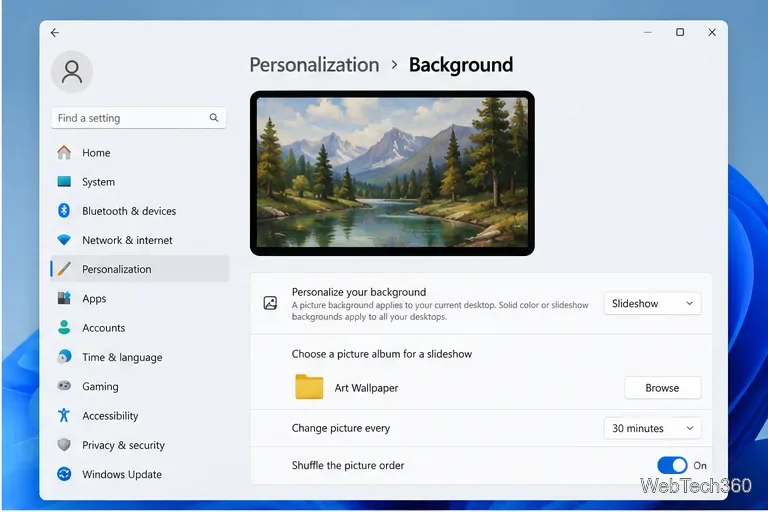Click the user profile avatar

[x=72, y=72]
